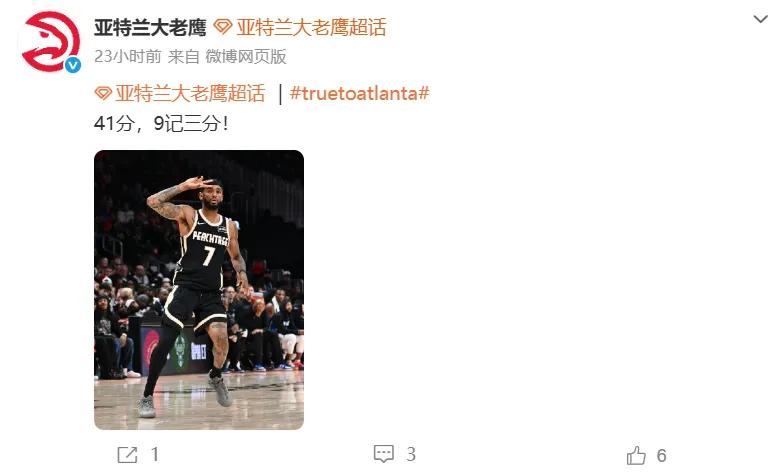
Task: Click the 23小时前 timestamp
Action: 128,56
